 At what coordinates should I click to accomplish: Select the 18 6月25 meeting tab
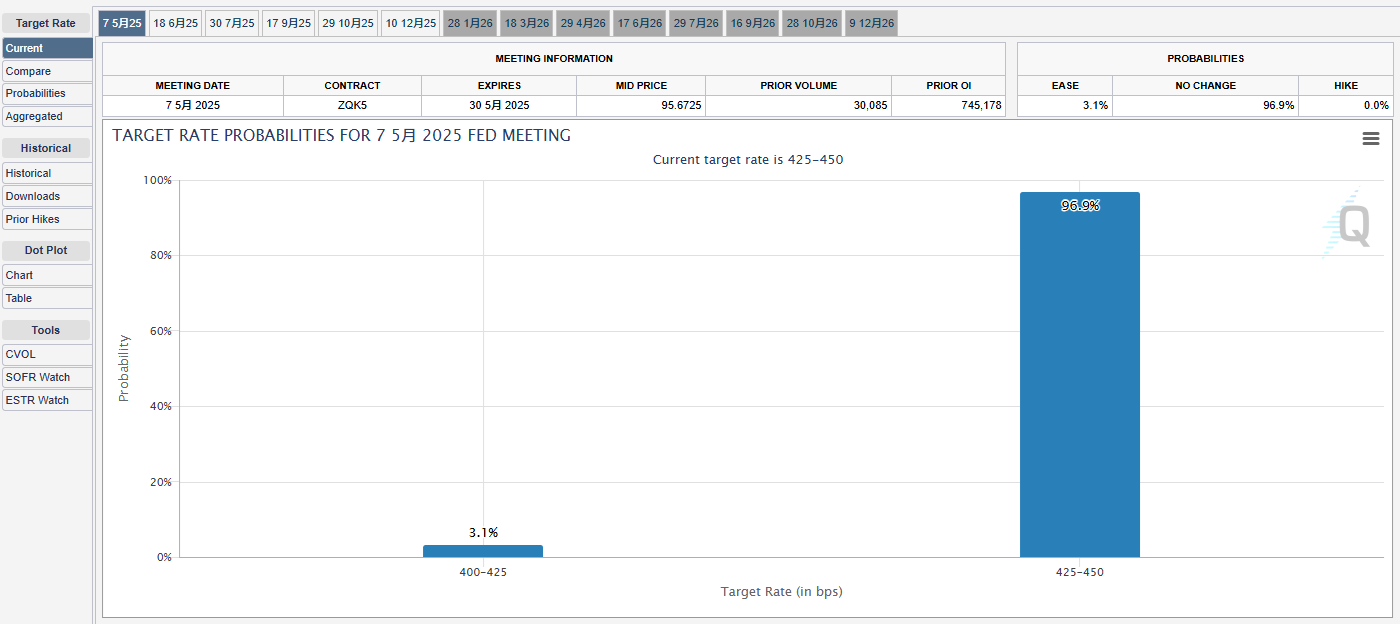[176, 23]
